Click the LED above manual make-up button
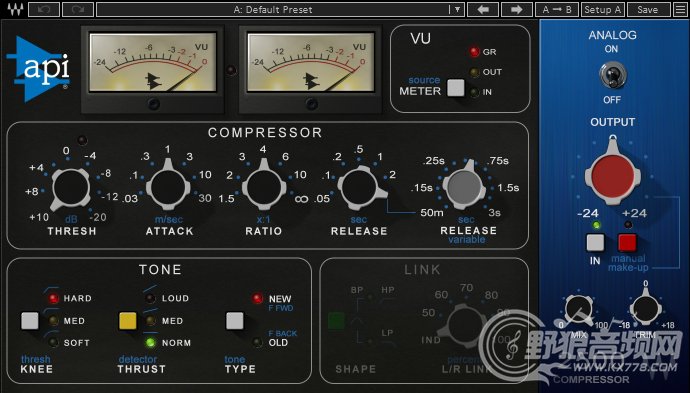This screenshot has width=690, height=393. 628,225
